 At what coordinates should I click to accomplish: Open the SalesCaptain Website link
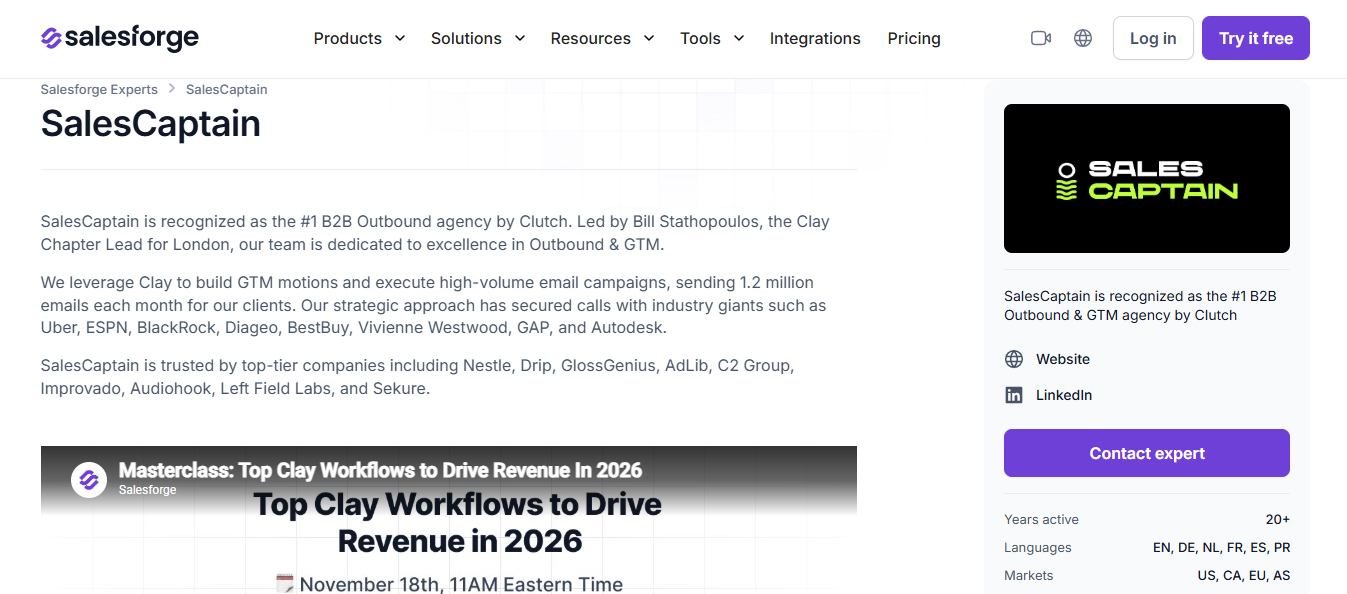tap(1063, 359)
